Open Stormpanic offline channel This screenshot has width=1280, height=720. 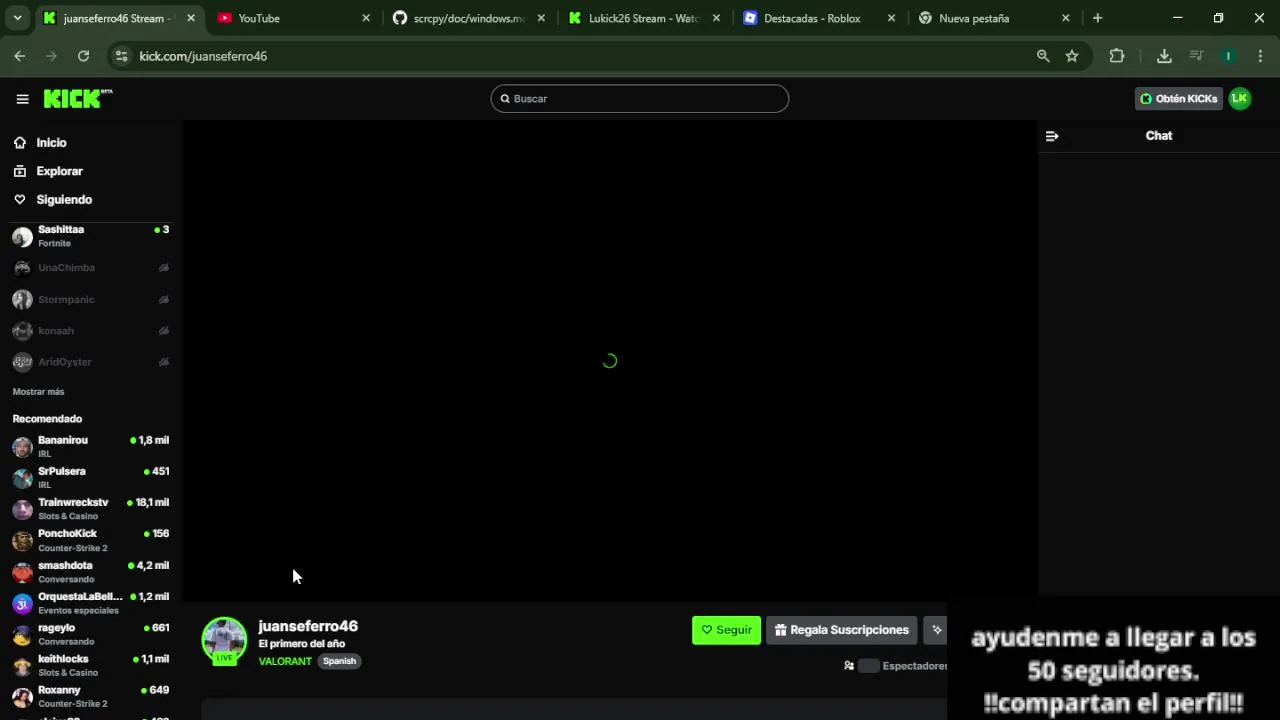click(90, 299)
